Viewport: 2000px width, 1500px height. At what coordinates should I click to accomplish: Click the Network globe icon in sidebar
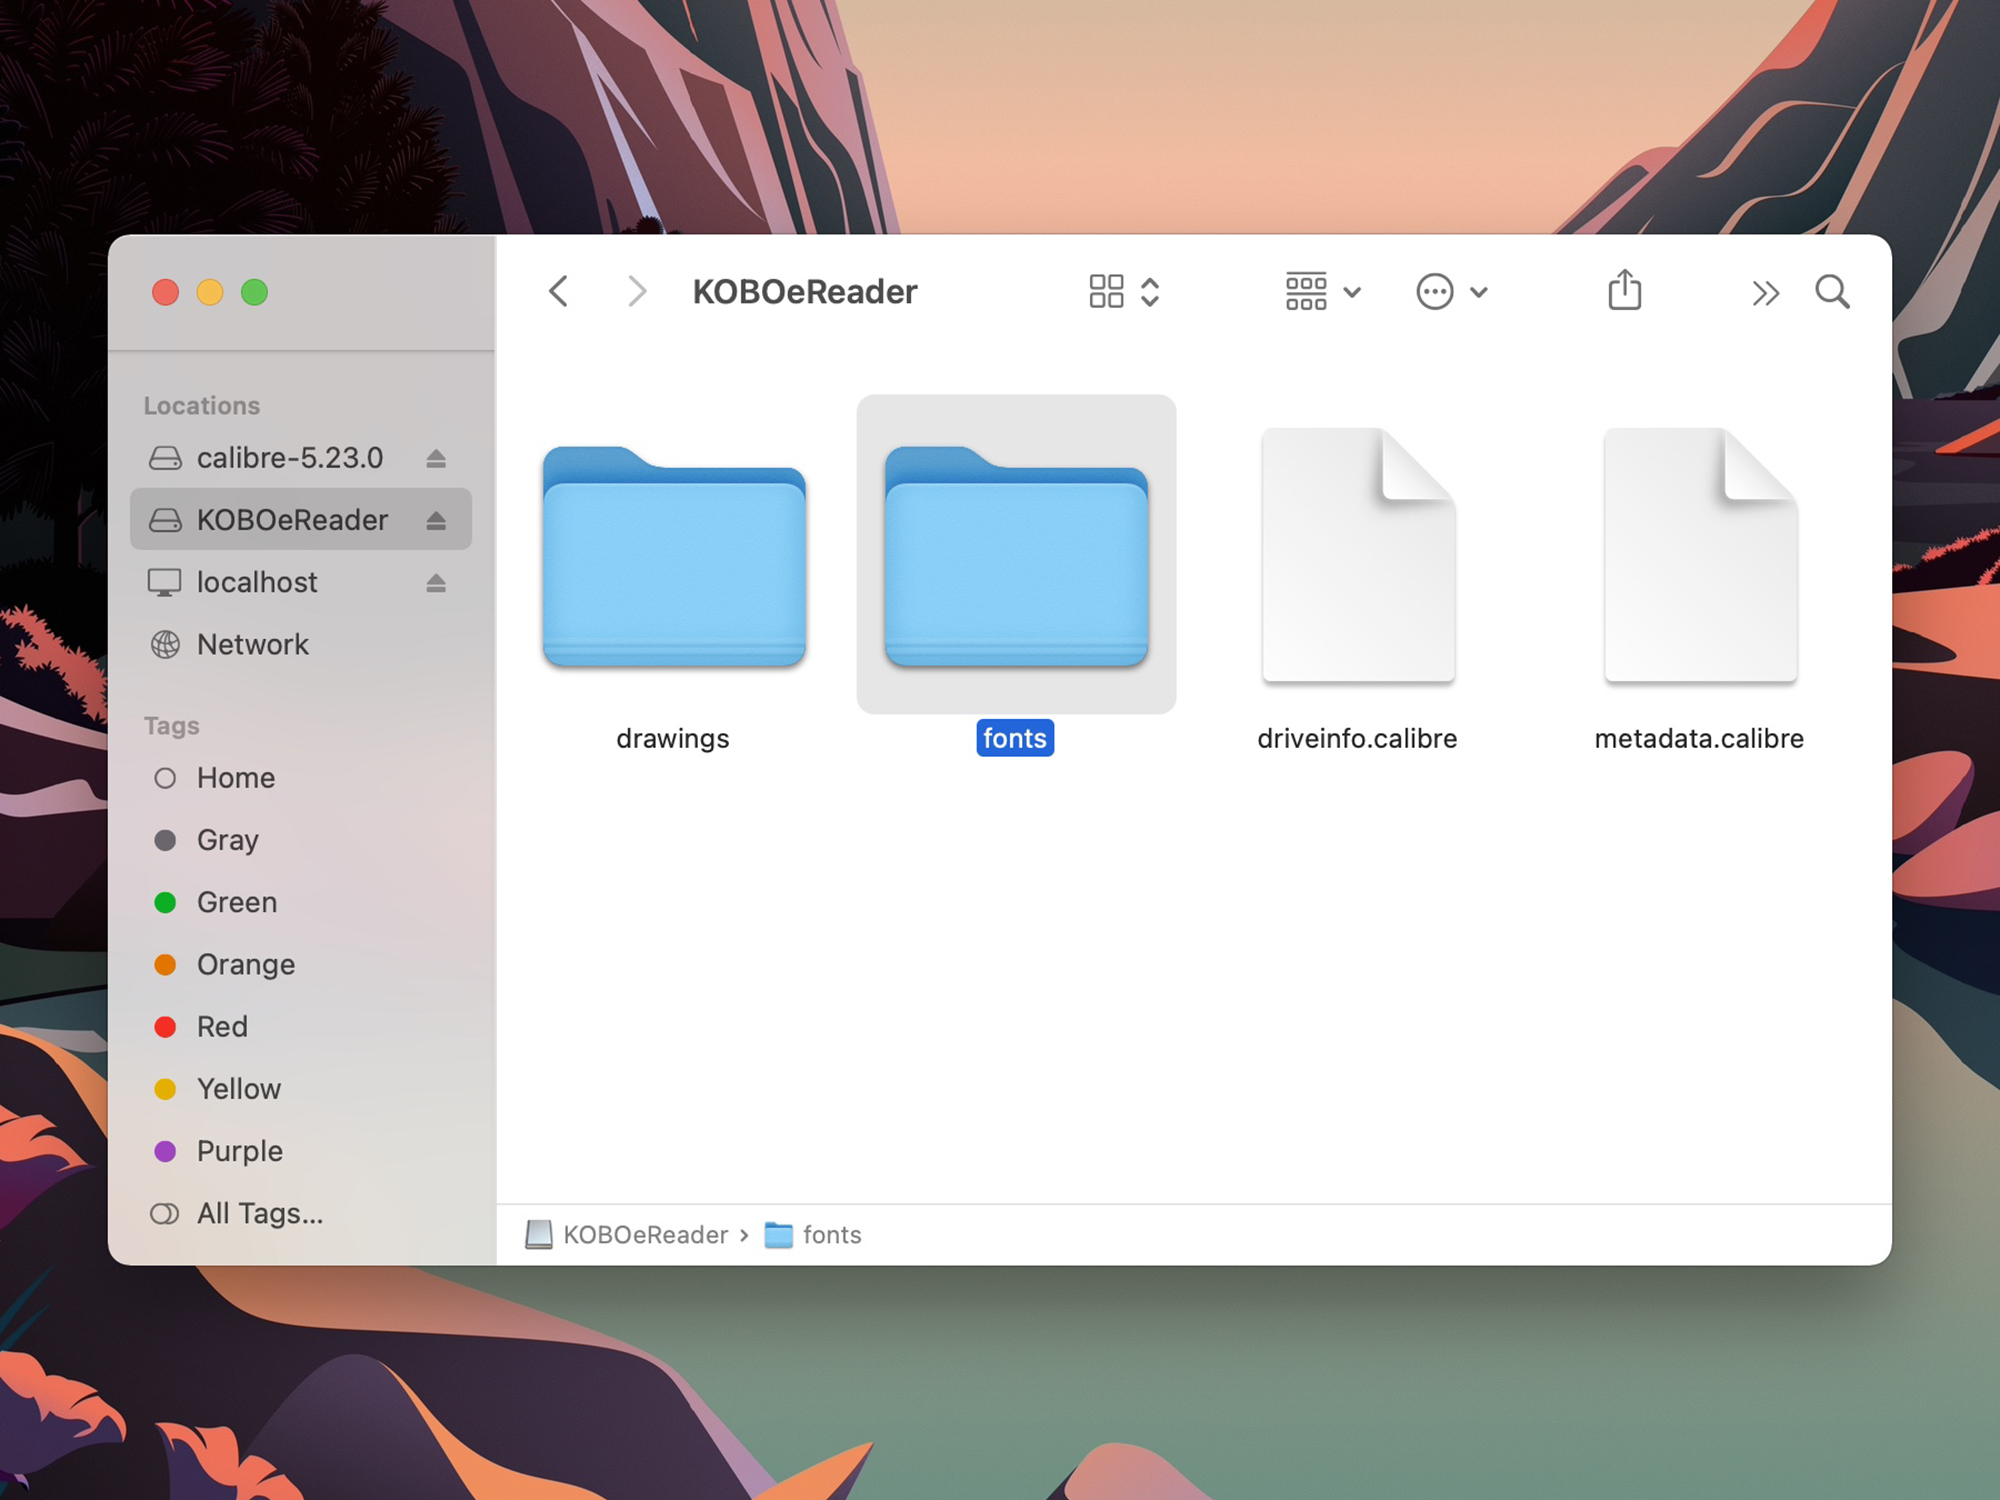[166, 644]
